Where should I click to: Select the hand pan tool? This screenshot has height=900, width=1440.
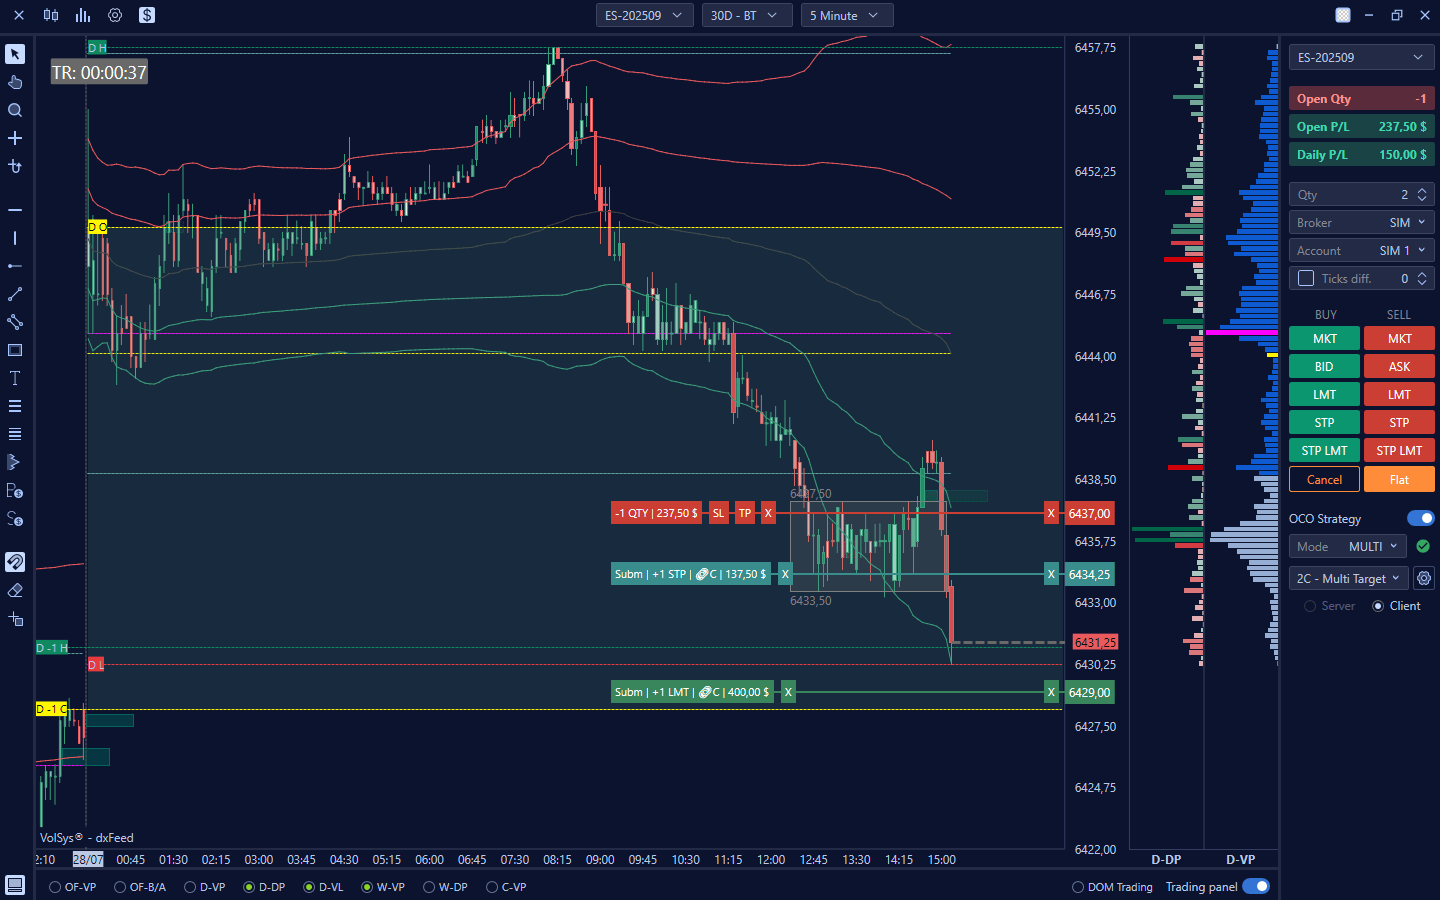(x=15, y=82)
